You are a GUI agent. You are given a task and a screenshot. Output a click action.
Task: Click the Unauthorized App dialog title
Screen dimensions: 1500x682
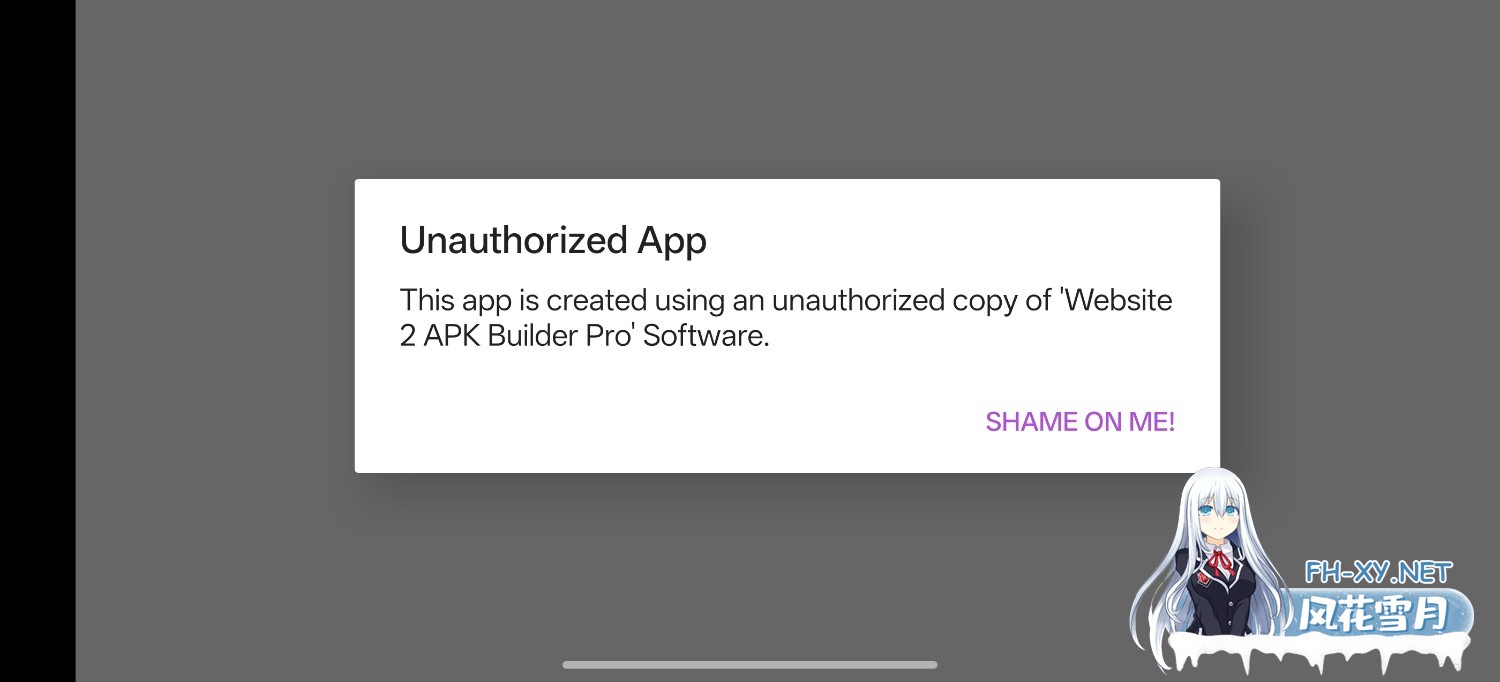pyautogui.click(x=553, y=241)
